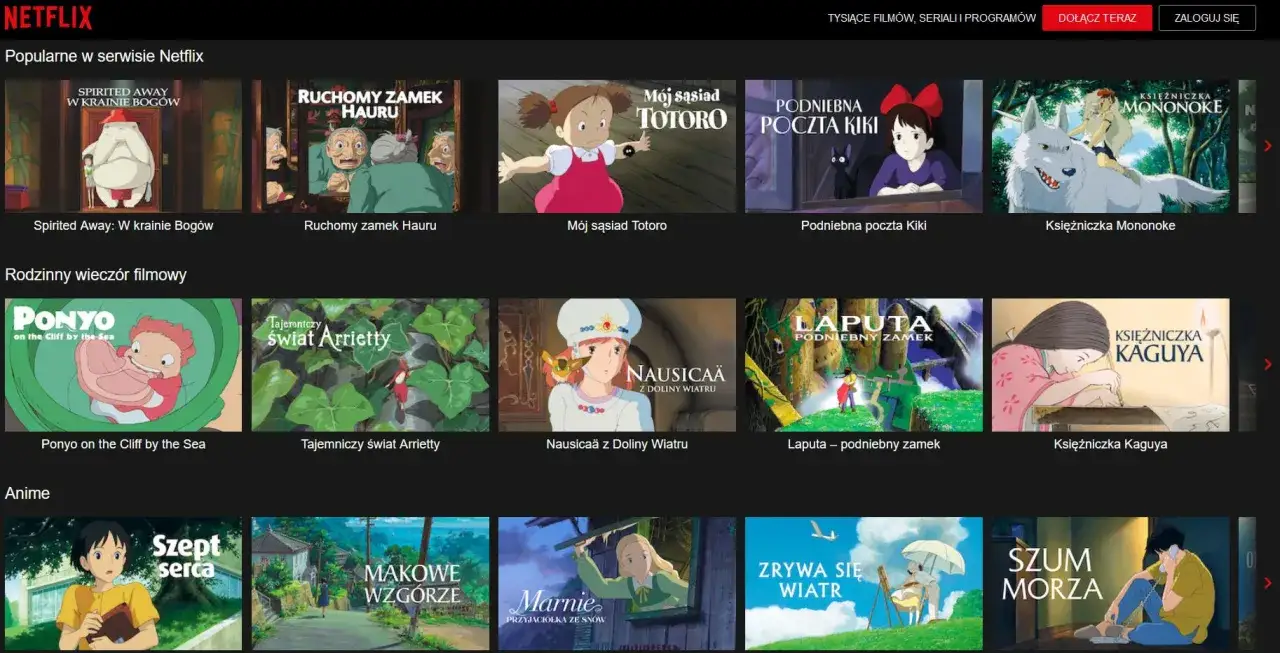Click the title text 'Mój sąsiad Totoro'
1280x653 pixels.
tap(617, 226)
